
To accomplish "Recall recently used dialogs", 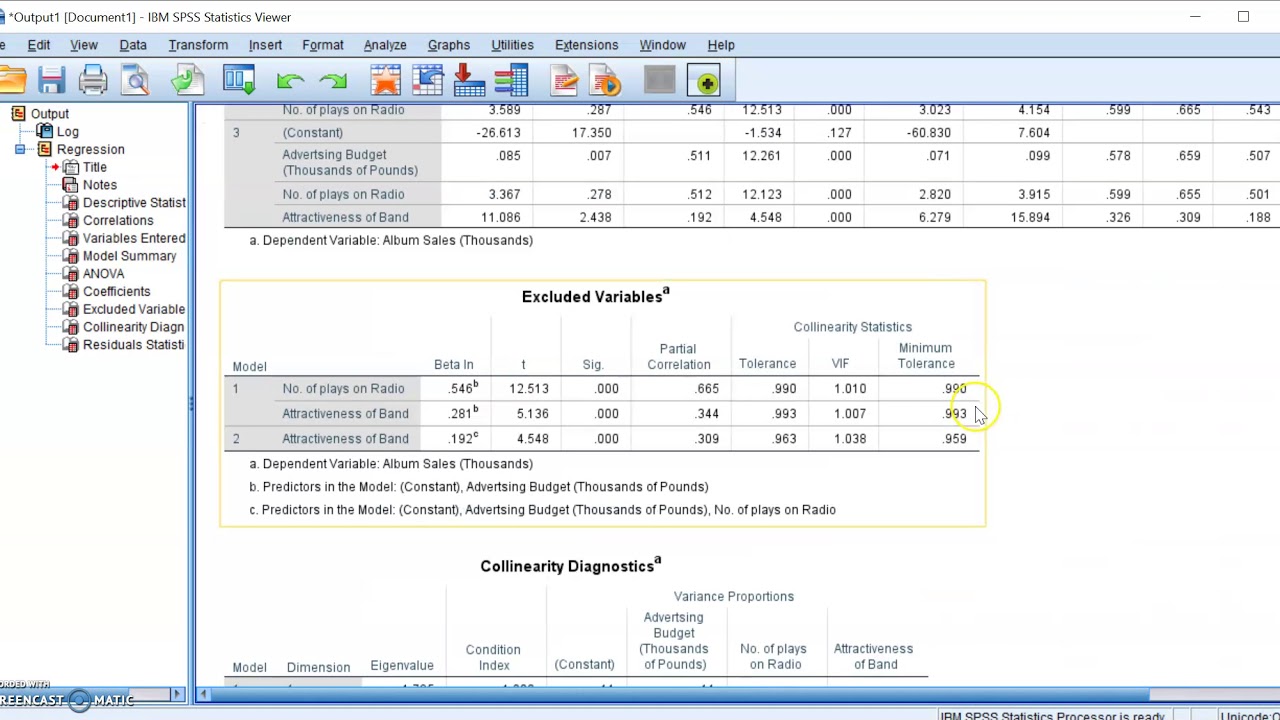I will [x=239, y=81].
